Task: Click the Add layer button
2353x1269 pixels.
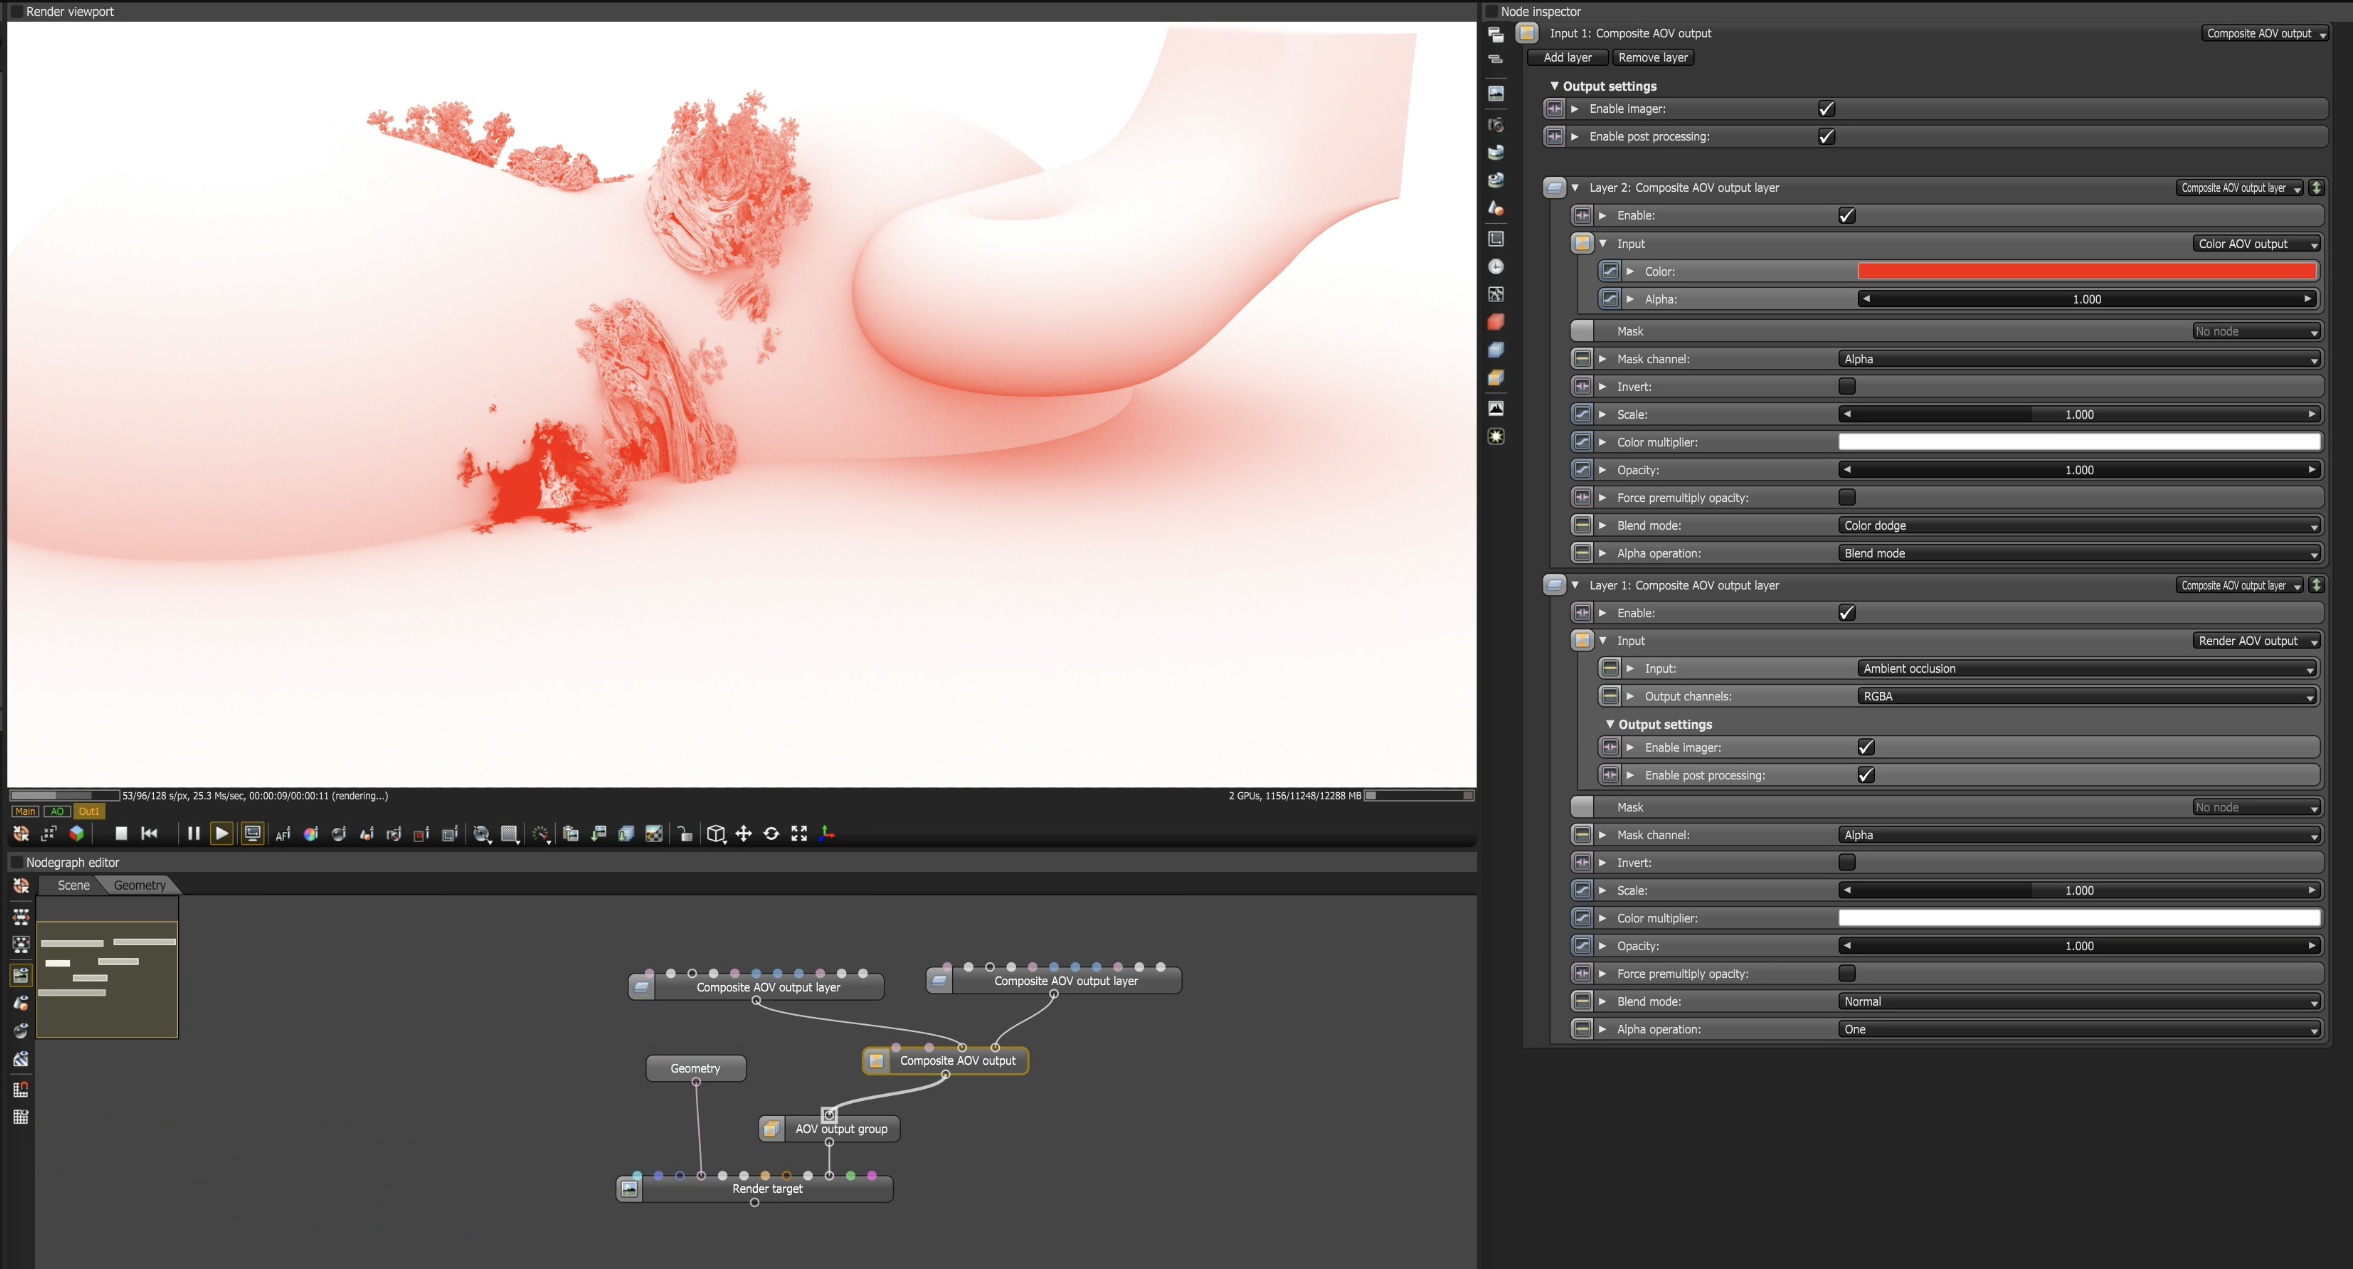Action: coord(1567,57)
